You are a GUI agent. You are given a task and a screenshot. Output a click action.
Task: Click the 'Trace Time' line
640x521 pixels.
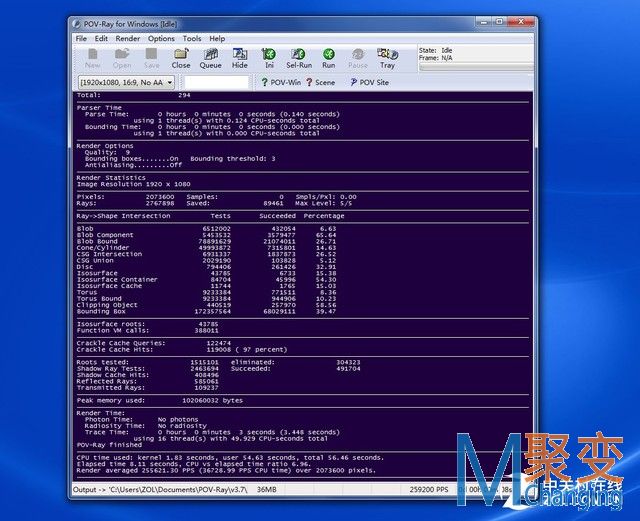click(212, 432)
